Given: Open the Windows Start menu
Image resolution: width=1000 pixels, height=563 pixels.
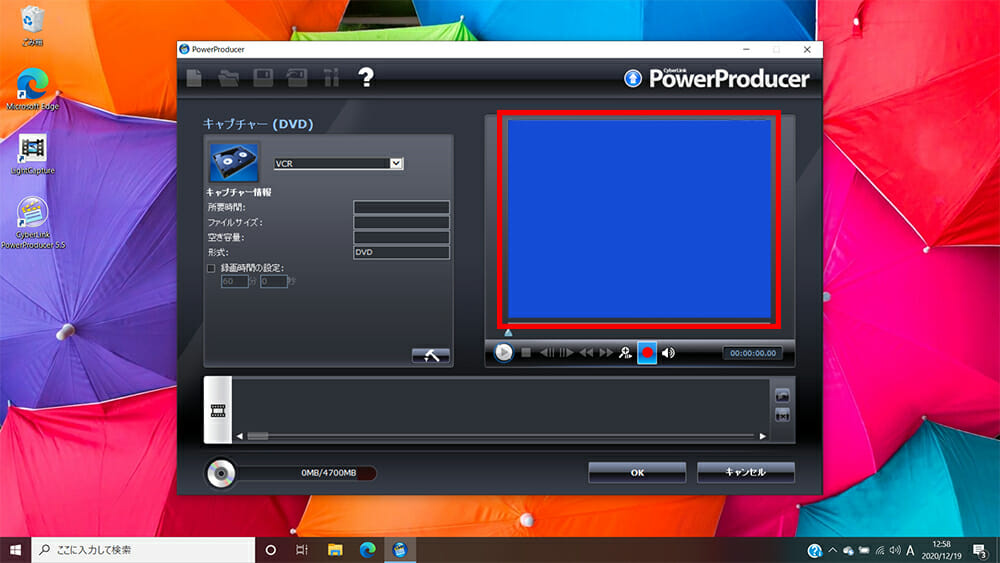Looking at the screenshot, I should [x=15, y=550].
